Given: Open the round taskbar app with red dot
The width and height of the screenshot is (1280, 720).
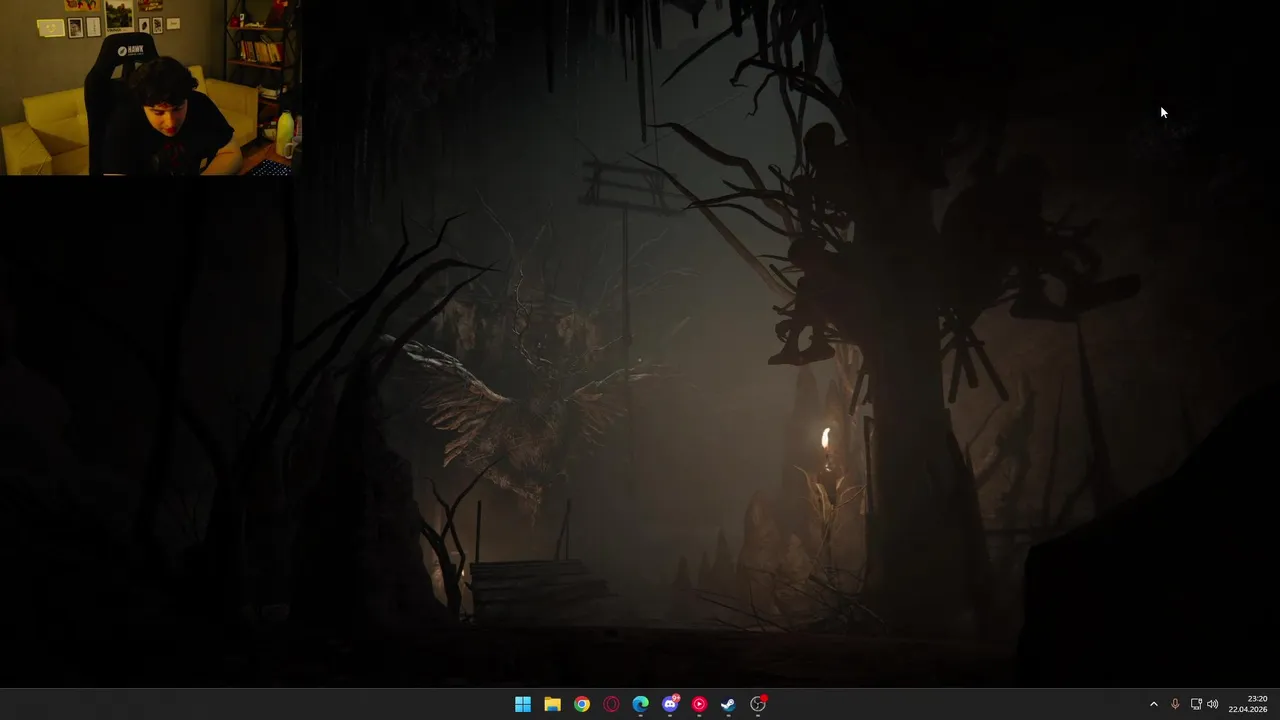Looking at the screenshot, I should tap(758, 704).
